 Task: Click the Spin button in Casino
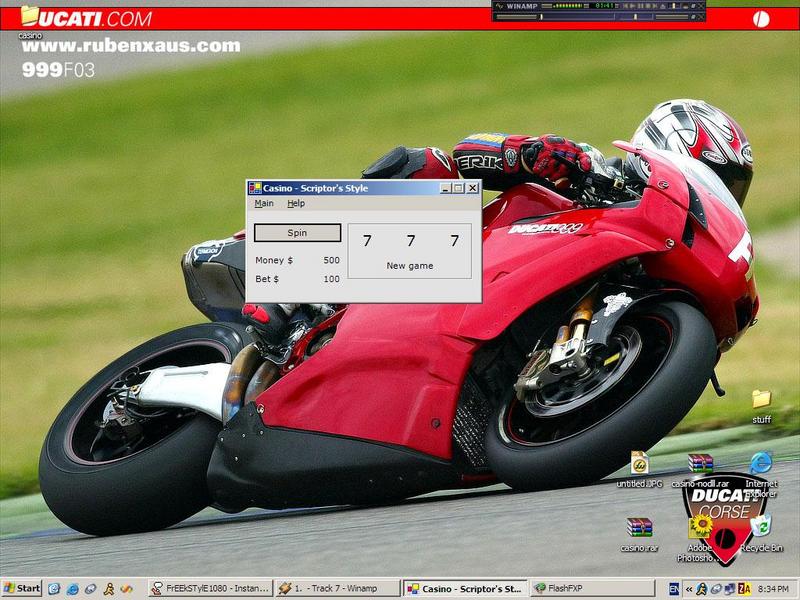click(297, 233)
